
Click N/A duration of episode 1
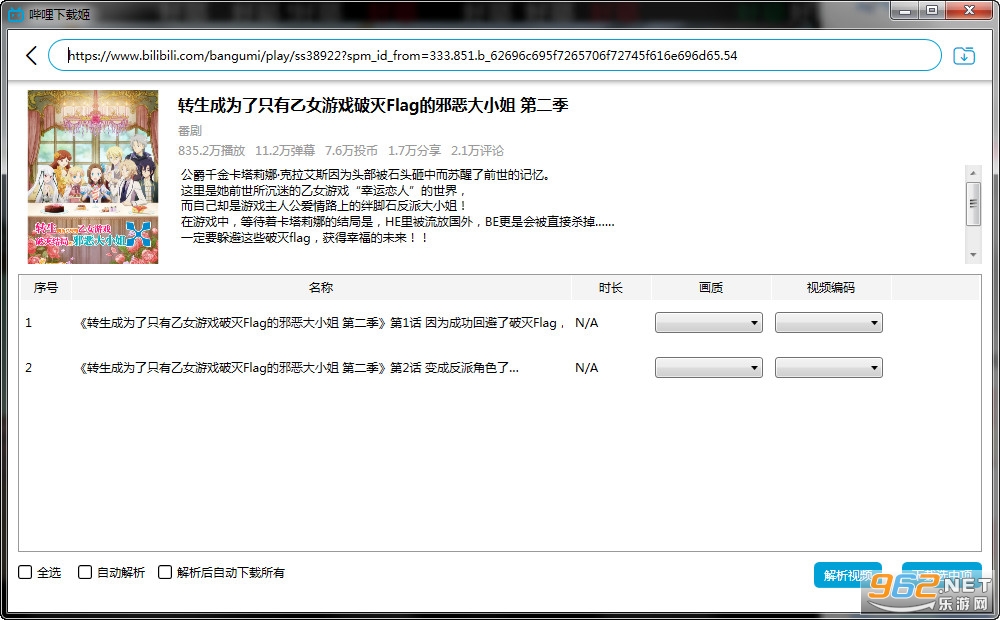click(587, 323)
